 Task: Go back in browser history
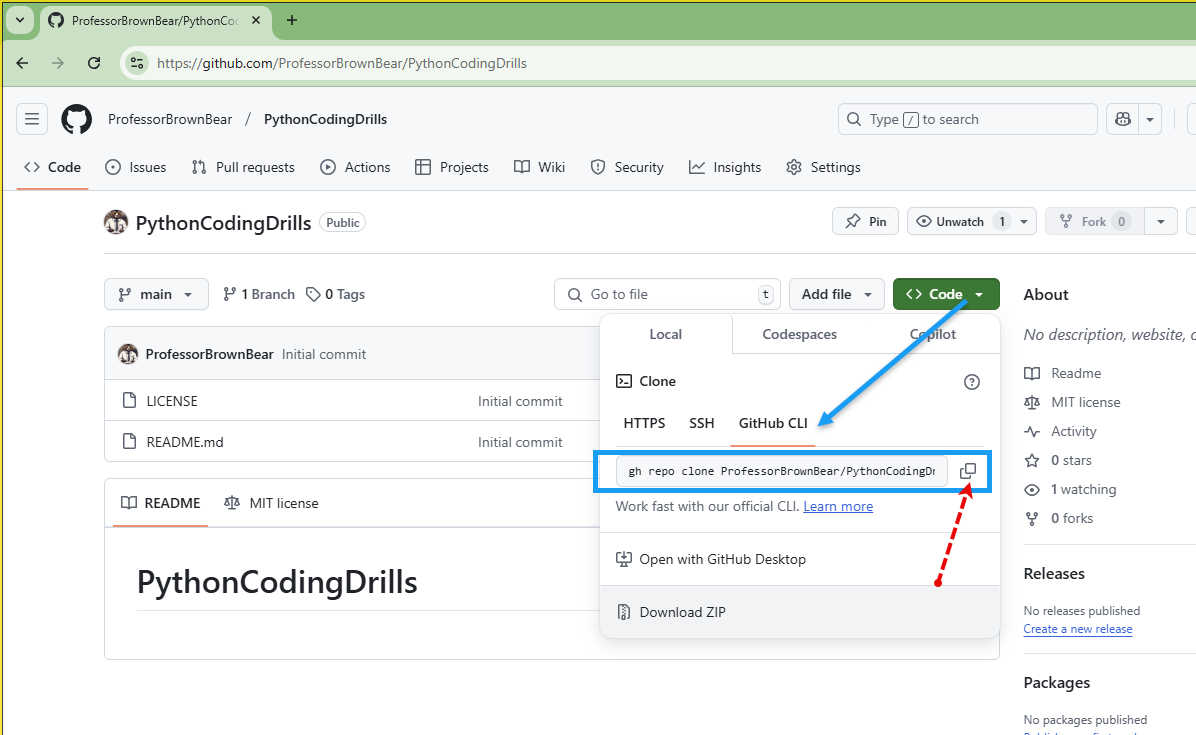(x=22, y=63)
